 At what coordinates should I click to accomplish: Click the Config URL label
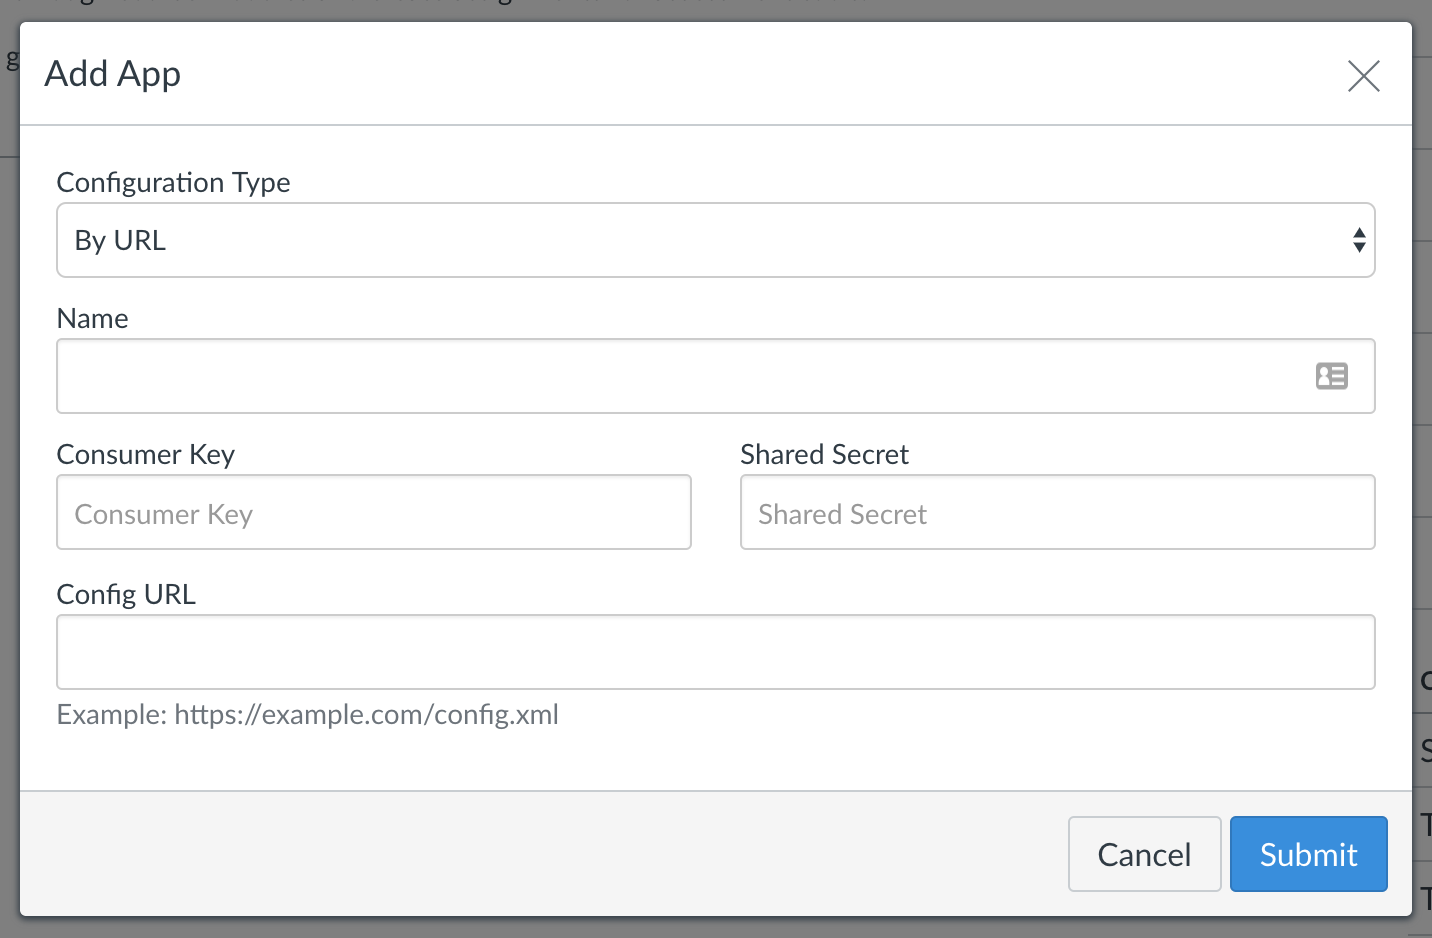click(126, 594)
